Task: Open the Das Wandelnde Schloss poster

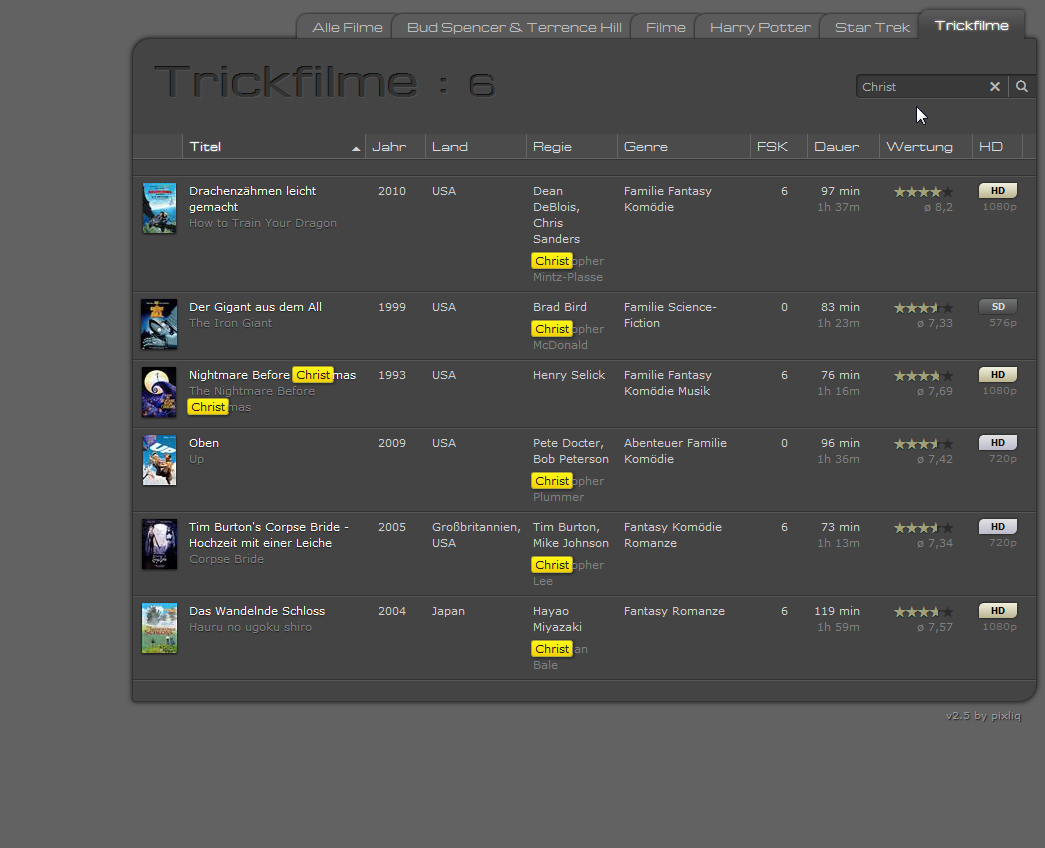Action: pos(159,628)
